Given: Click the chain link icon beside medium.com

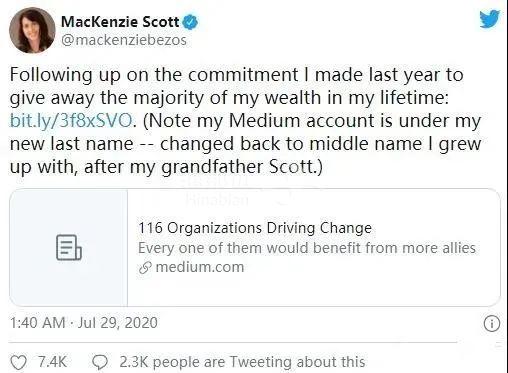Looking at the screenshot, I should pos(145,268).
